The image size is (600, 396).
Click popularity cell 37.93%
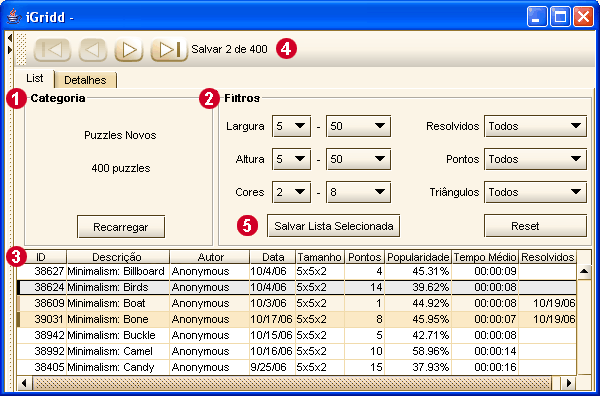(x=418, y=367)
